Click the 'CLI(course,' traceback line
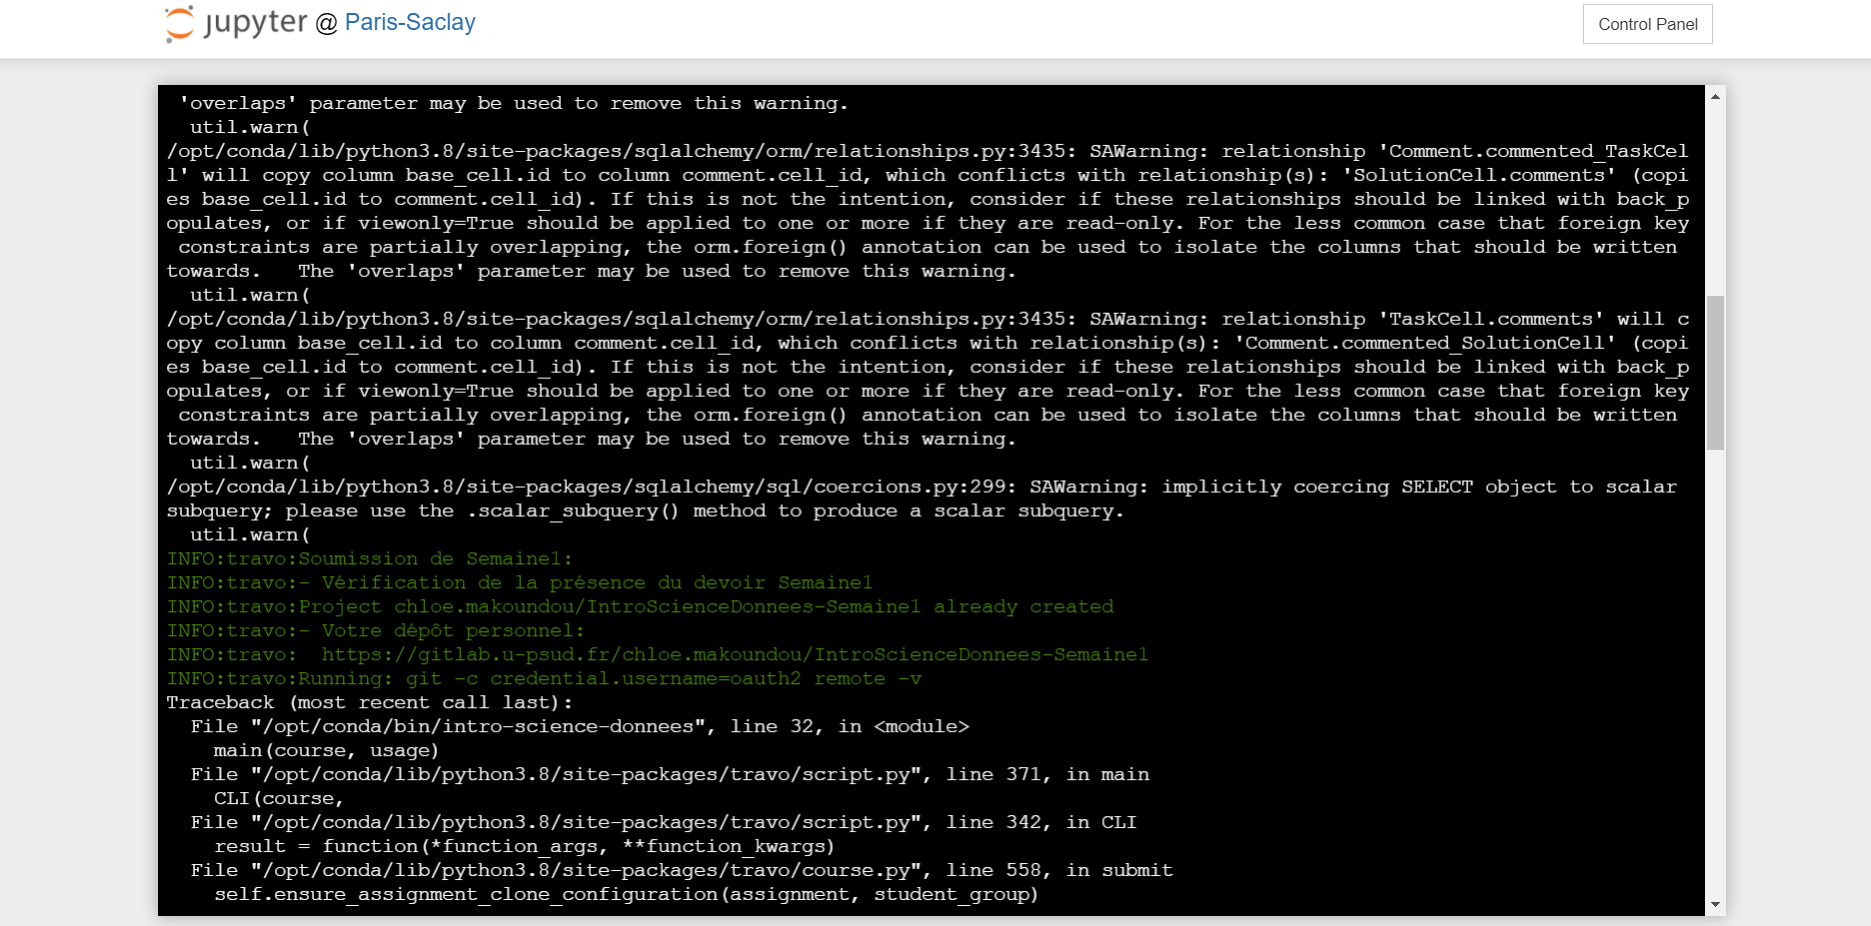Image resolution: width=1871 pixels, height=926 pixels. coord(279,799)
